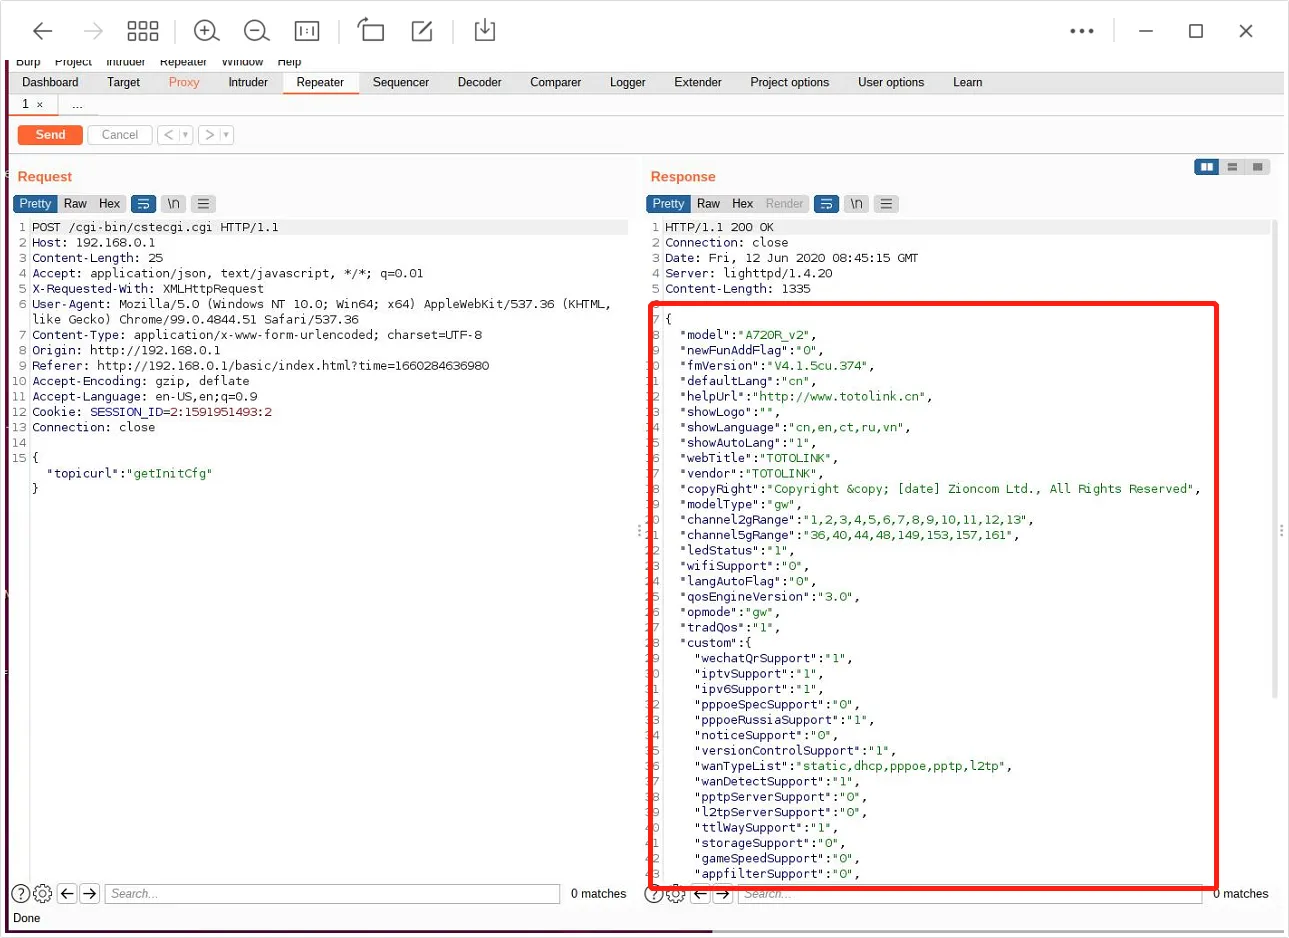Open search settings gear below Request panel

pos(42,894)
